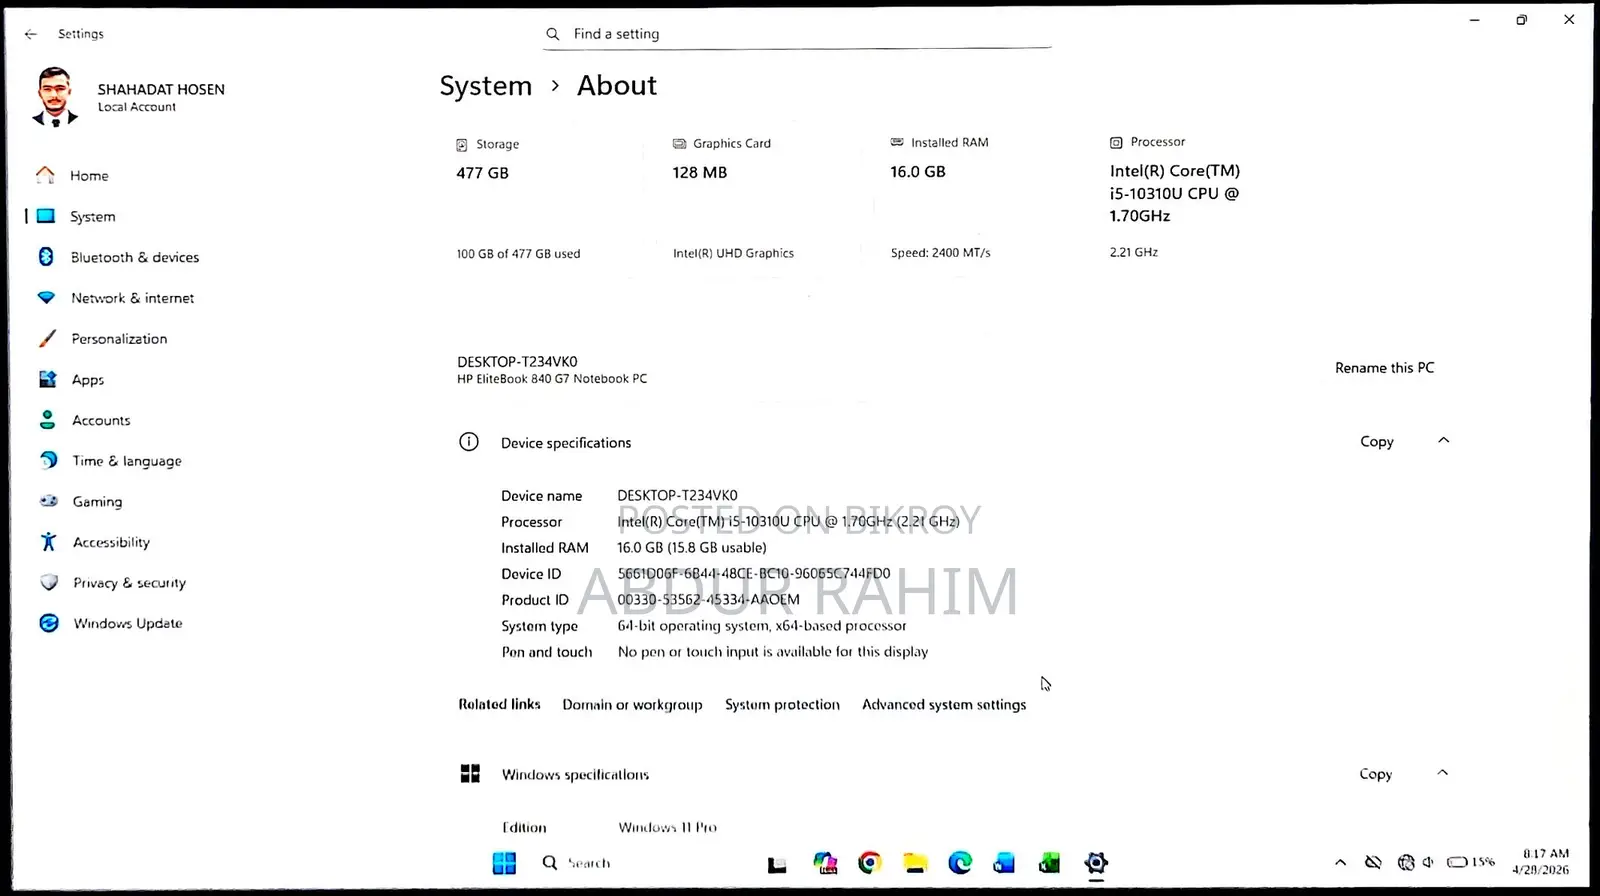This screenshot has width=1600, height=896.
Task: Click the Home house icon in sidebar
Action: [45, 175]
